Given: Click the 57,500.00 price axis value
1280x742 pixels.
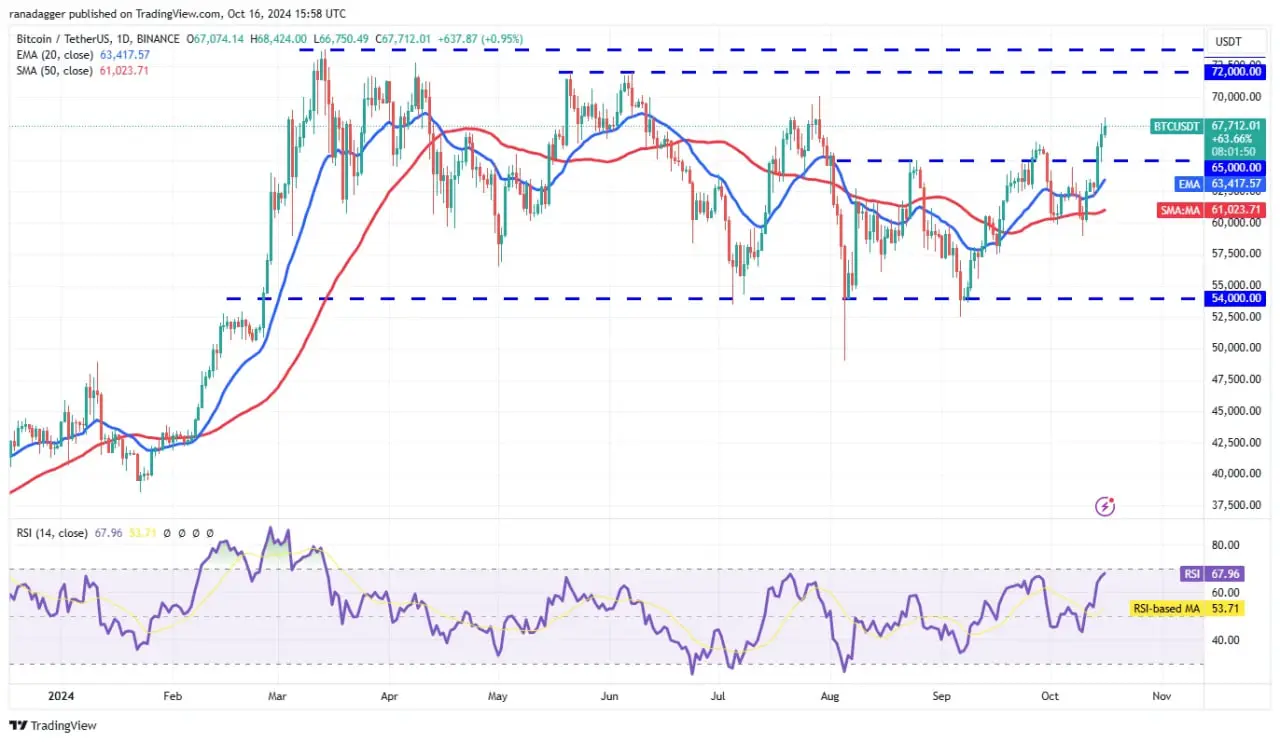Looking at the screenshot, I should pos(1236,254).
